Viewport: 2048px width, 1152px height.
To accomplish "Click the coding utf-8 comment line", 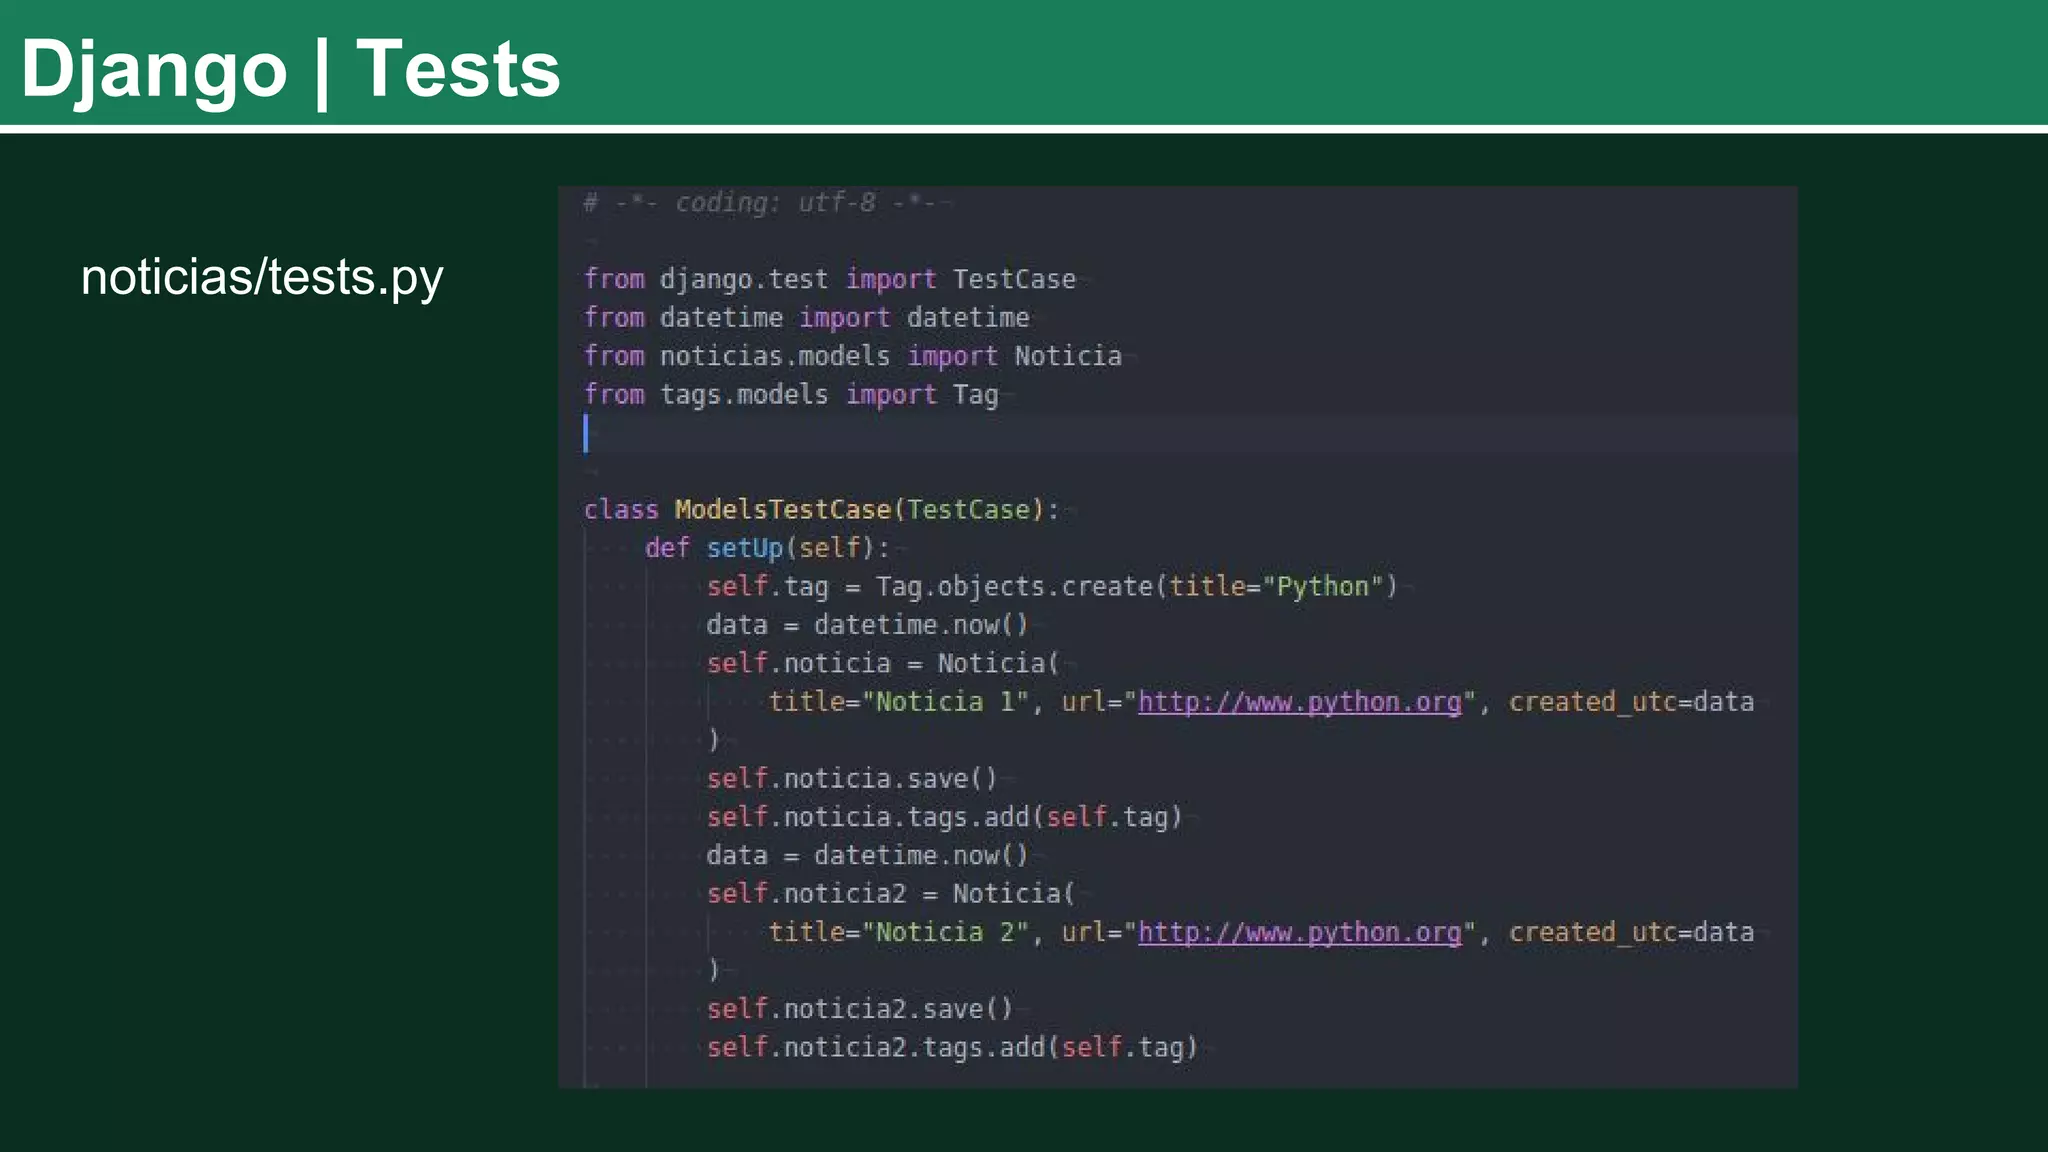I will click(760, 203).
